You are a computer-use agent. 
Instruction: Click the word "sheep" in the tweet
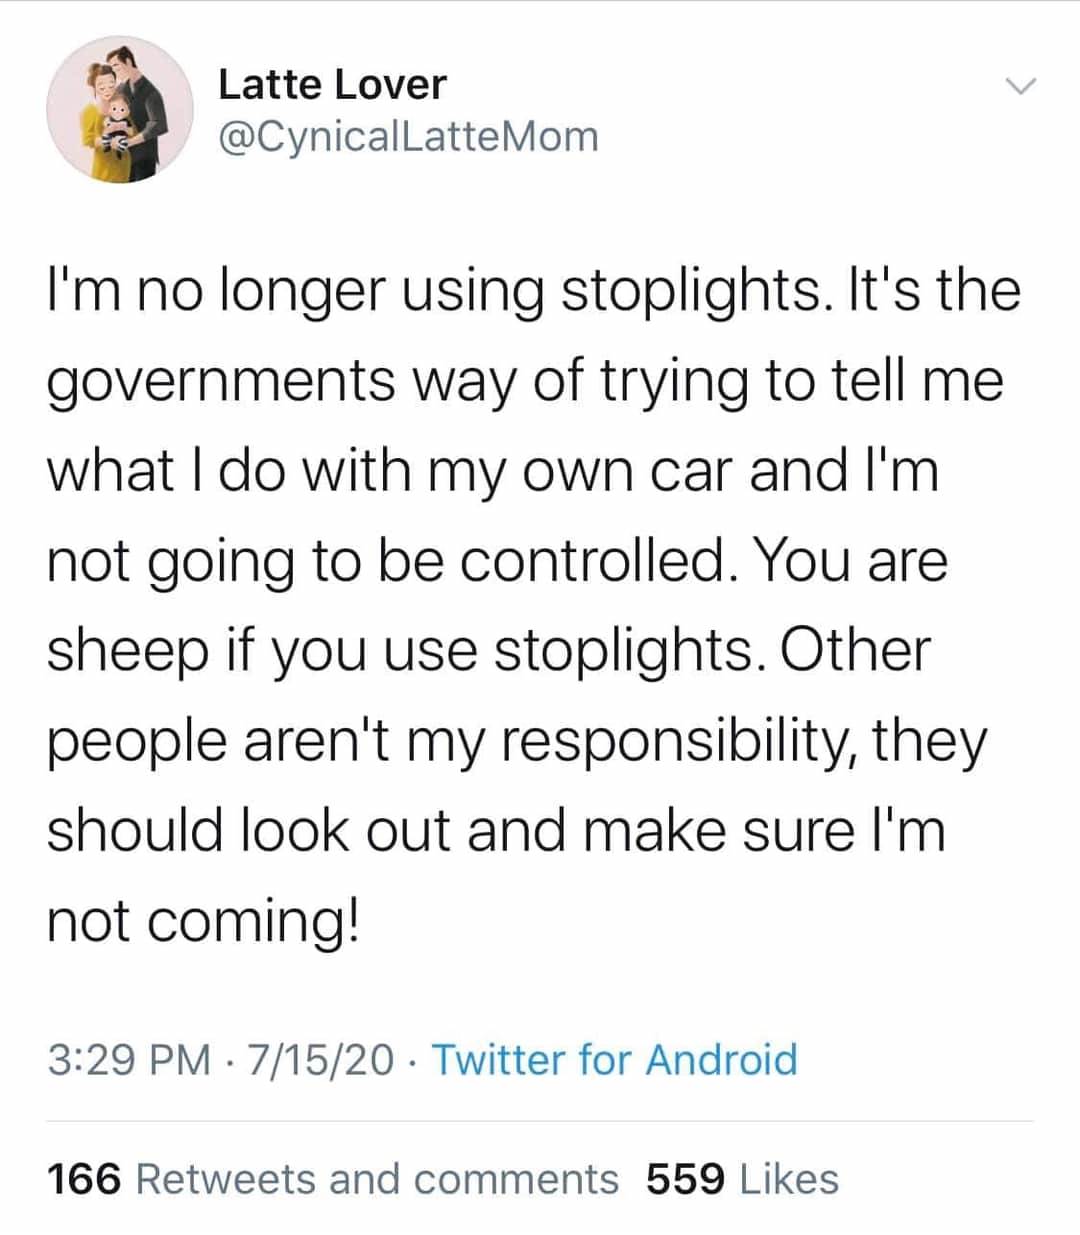point(125,651)
